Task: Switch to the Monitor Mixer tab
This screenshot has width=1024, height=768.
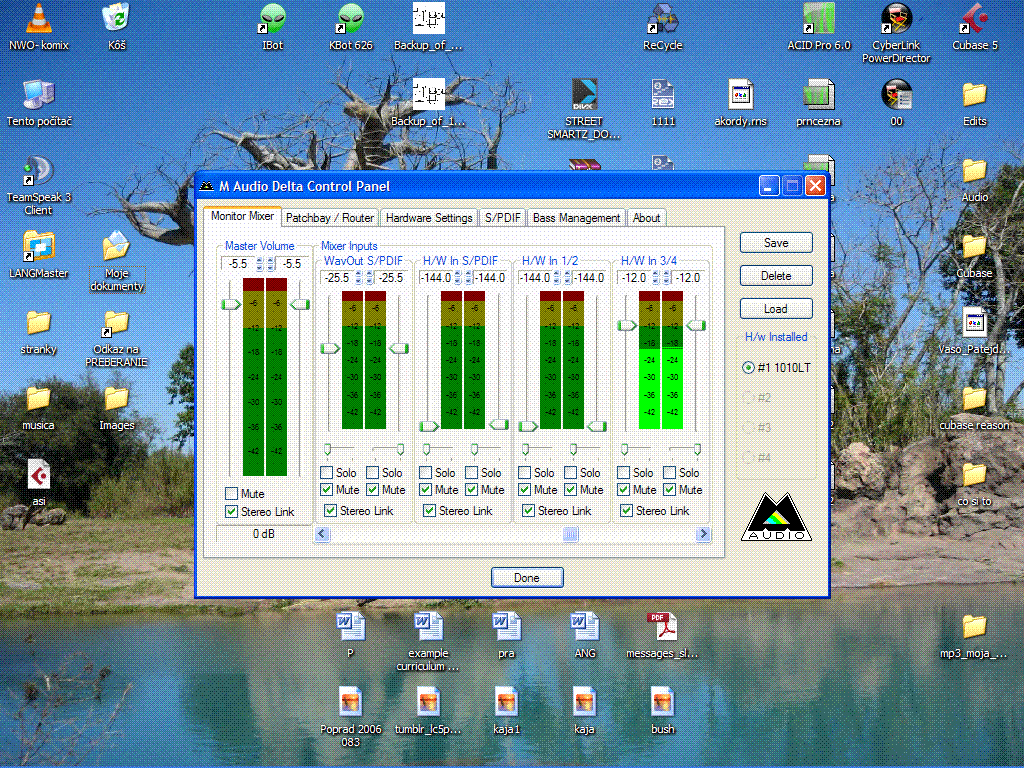Action: [x=242, y=216]
